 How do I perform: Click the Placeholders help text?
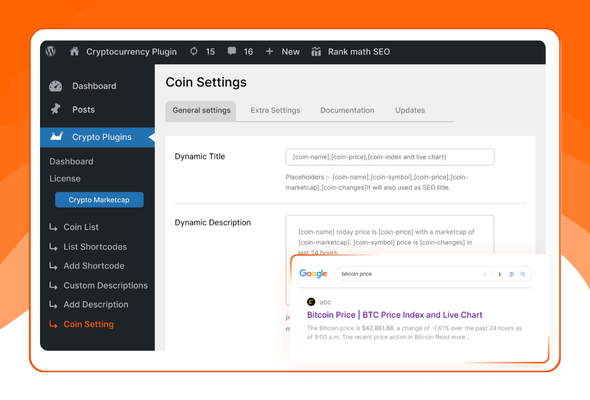377,182
